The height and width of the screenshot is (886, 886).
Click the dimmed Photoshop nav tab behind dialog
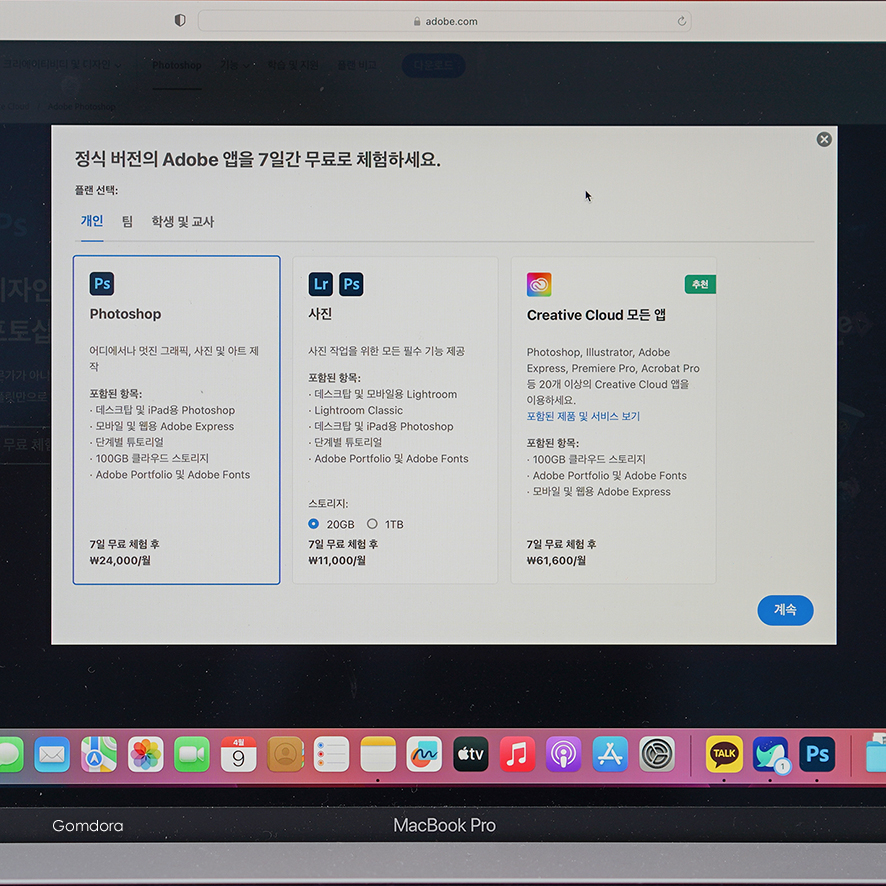tap(177, 65)
